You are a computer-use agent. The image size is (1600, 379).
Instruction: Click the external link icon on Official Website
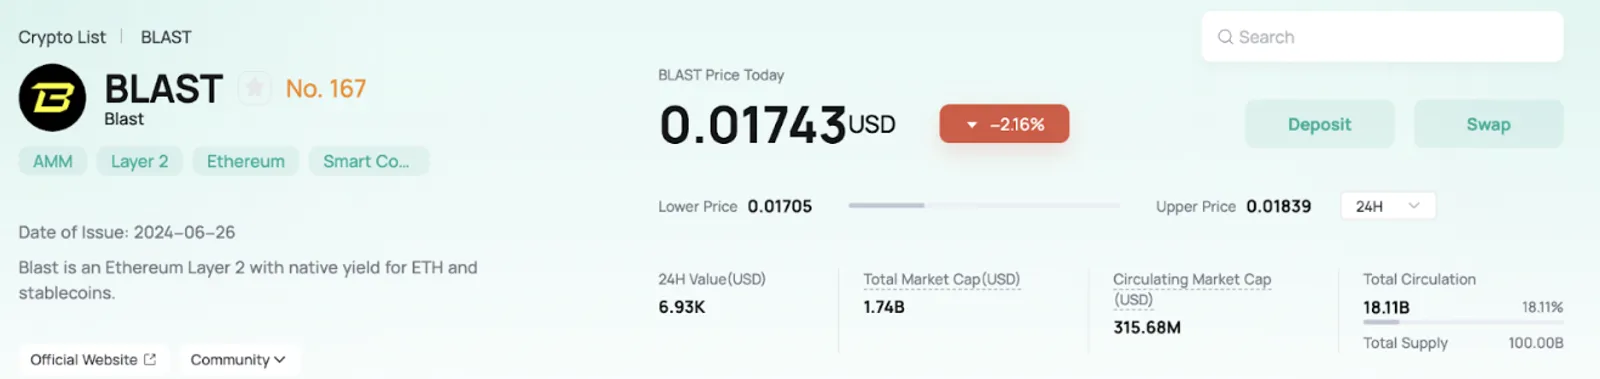[x=150, y=359]
